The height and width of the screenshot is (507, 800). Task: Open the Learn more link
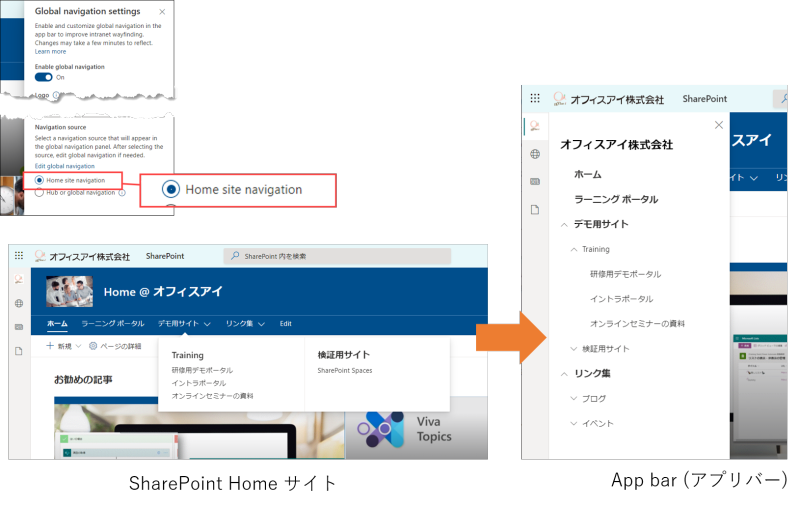pos(51,52)
